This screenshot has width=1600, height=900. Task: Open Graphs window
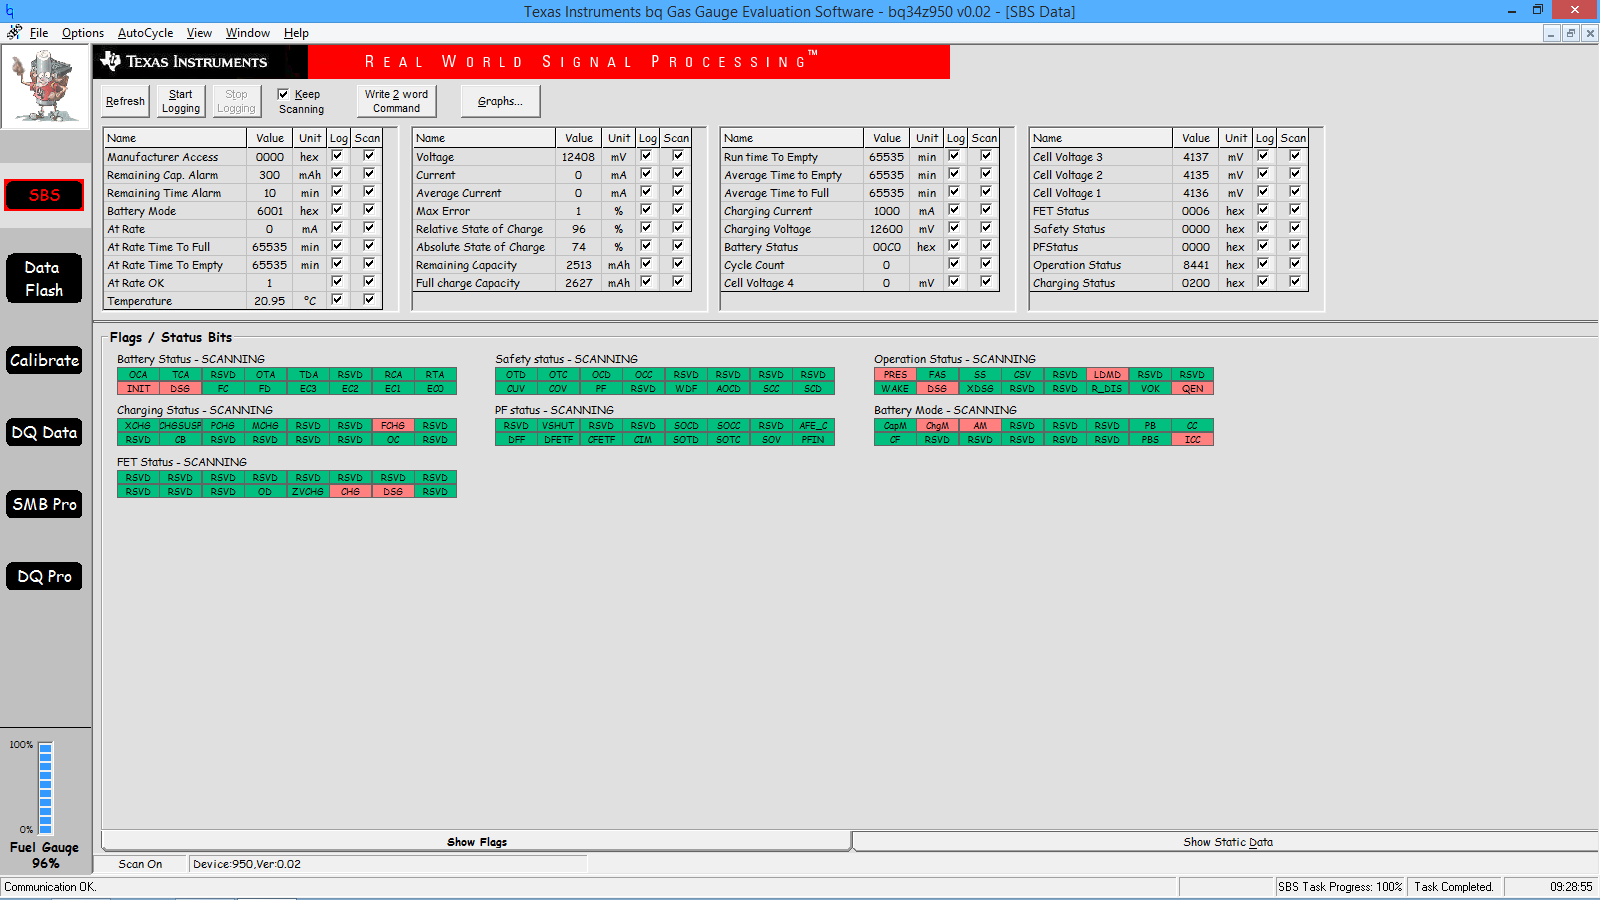click(x=500, y=101)
